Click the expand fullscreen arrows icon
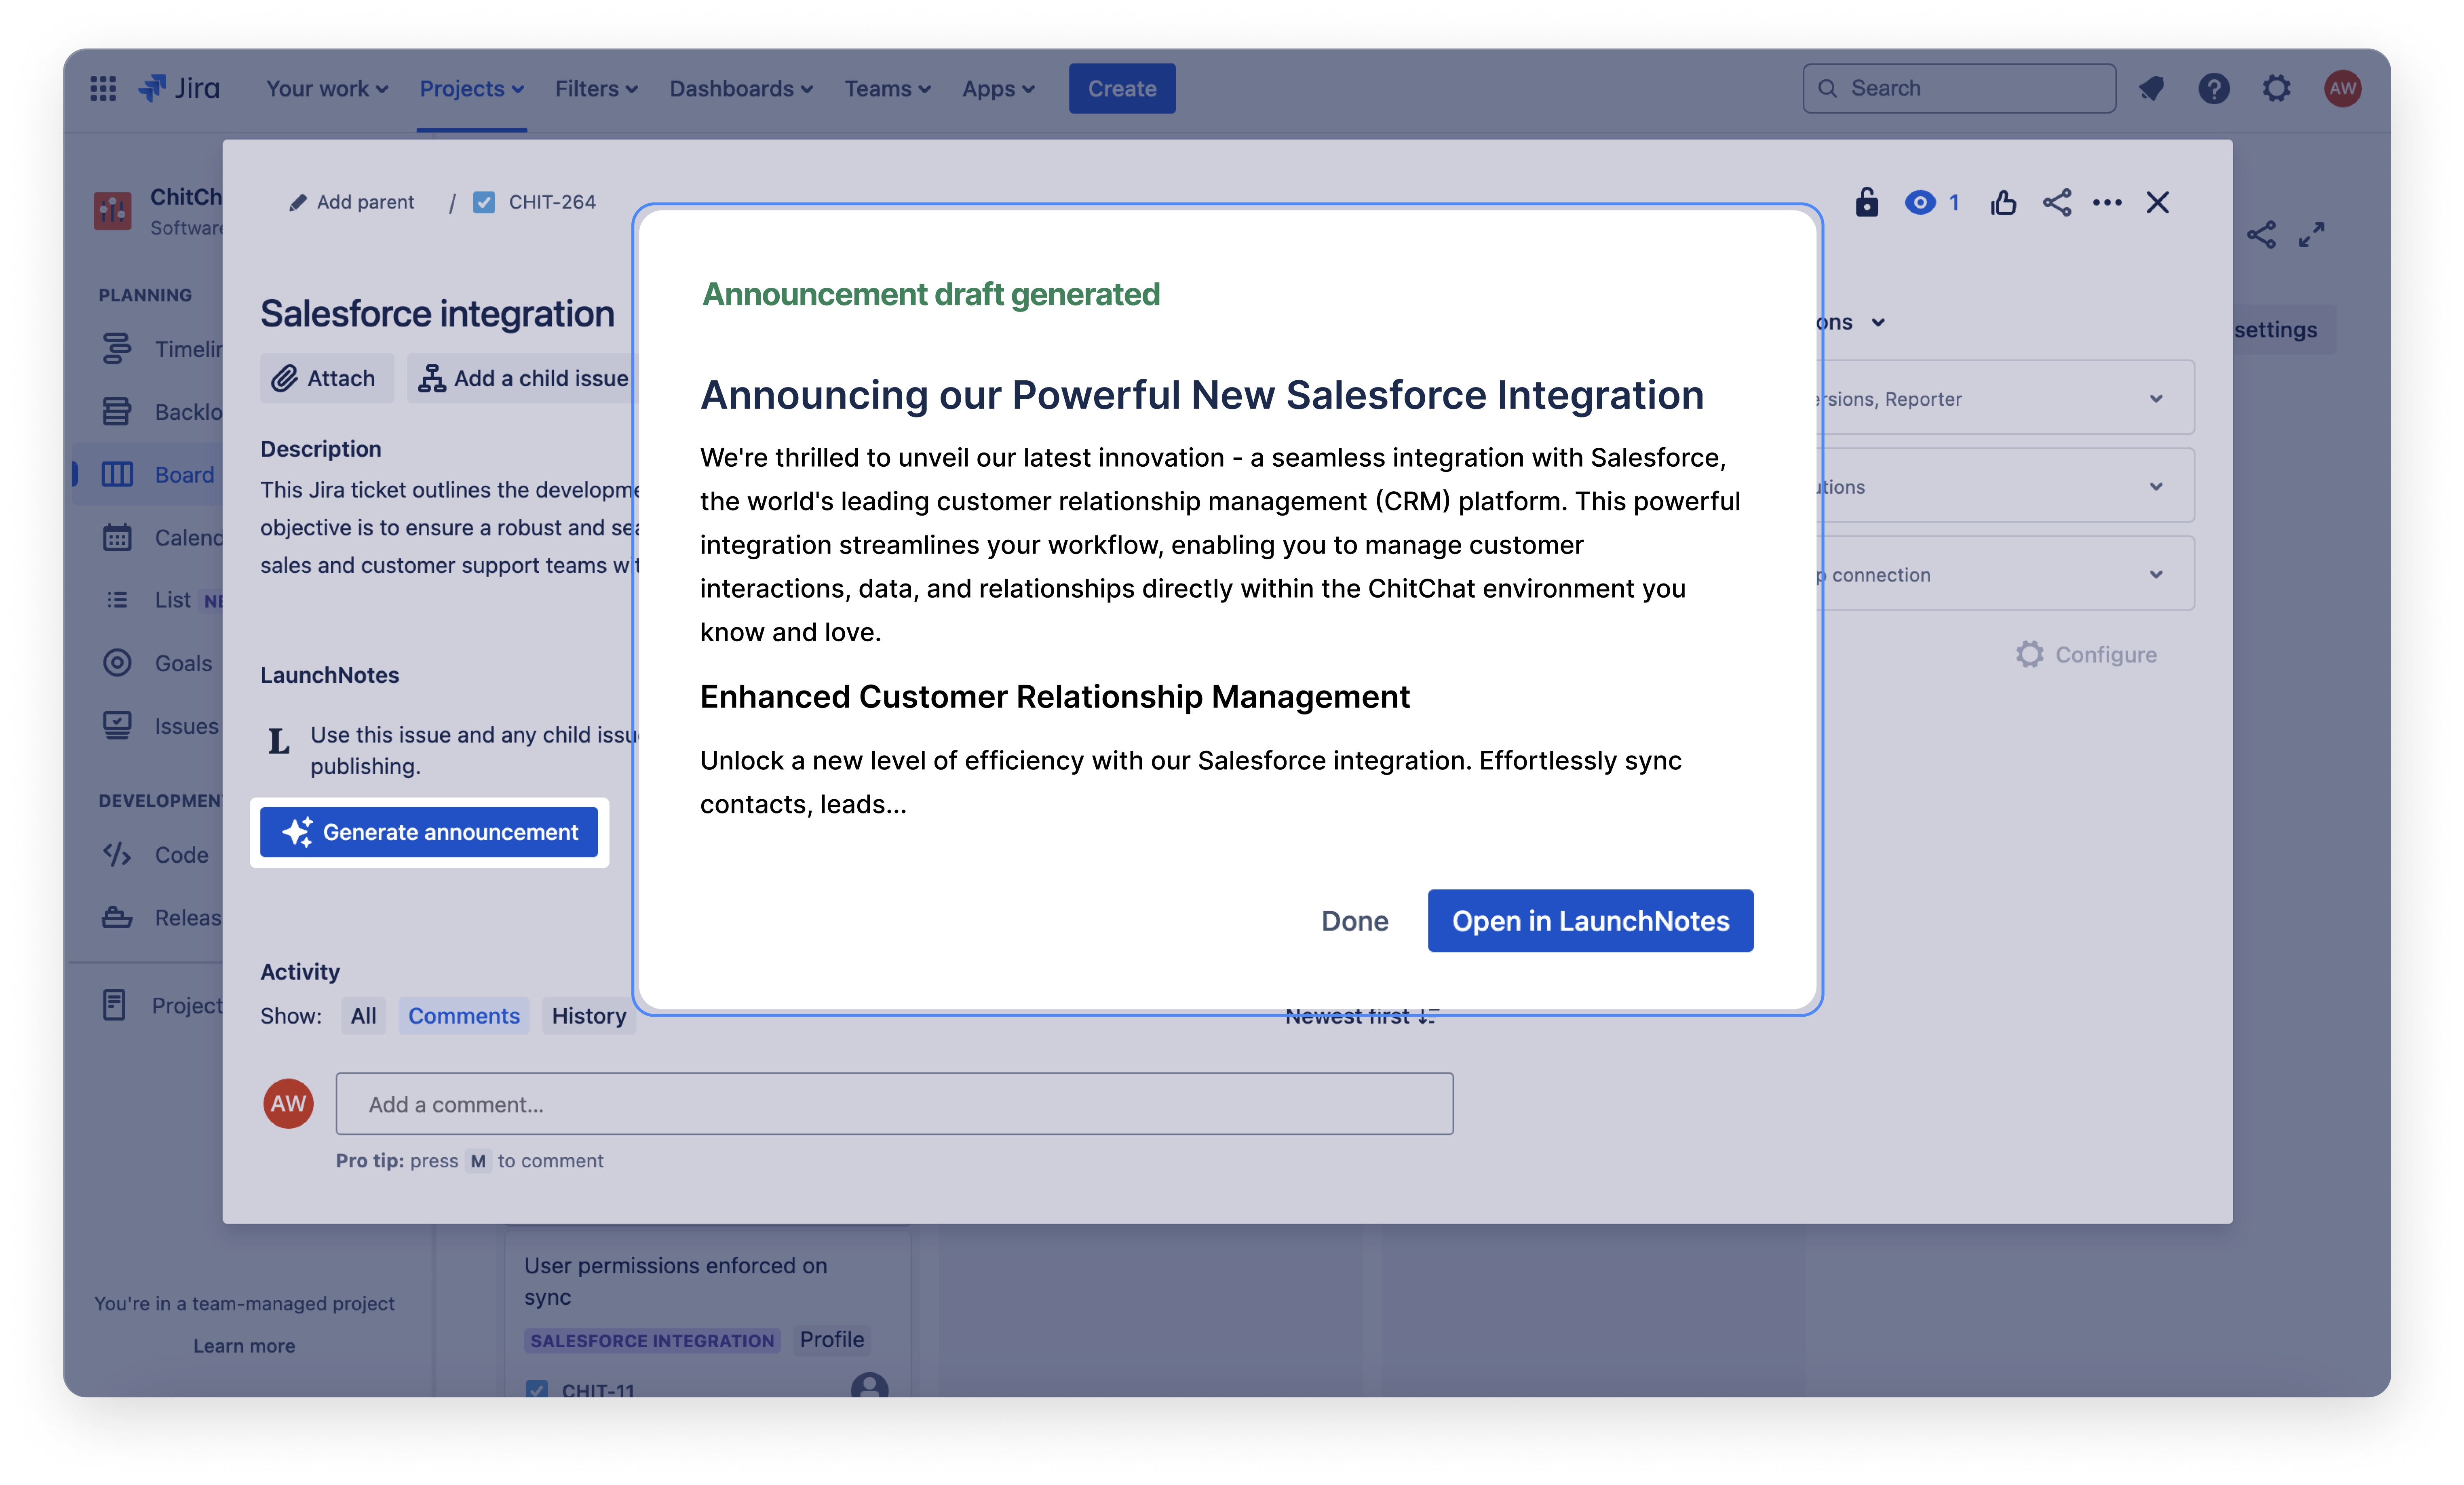 [2311, 235]
